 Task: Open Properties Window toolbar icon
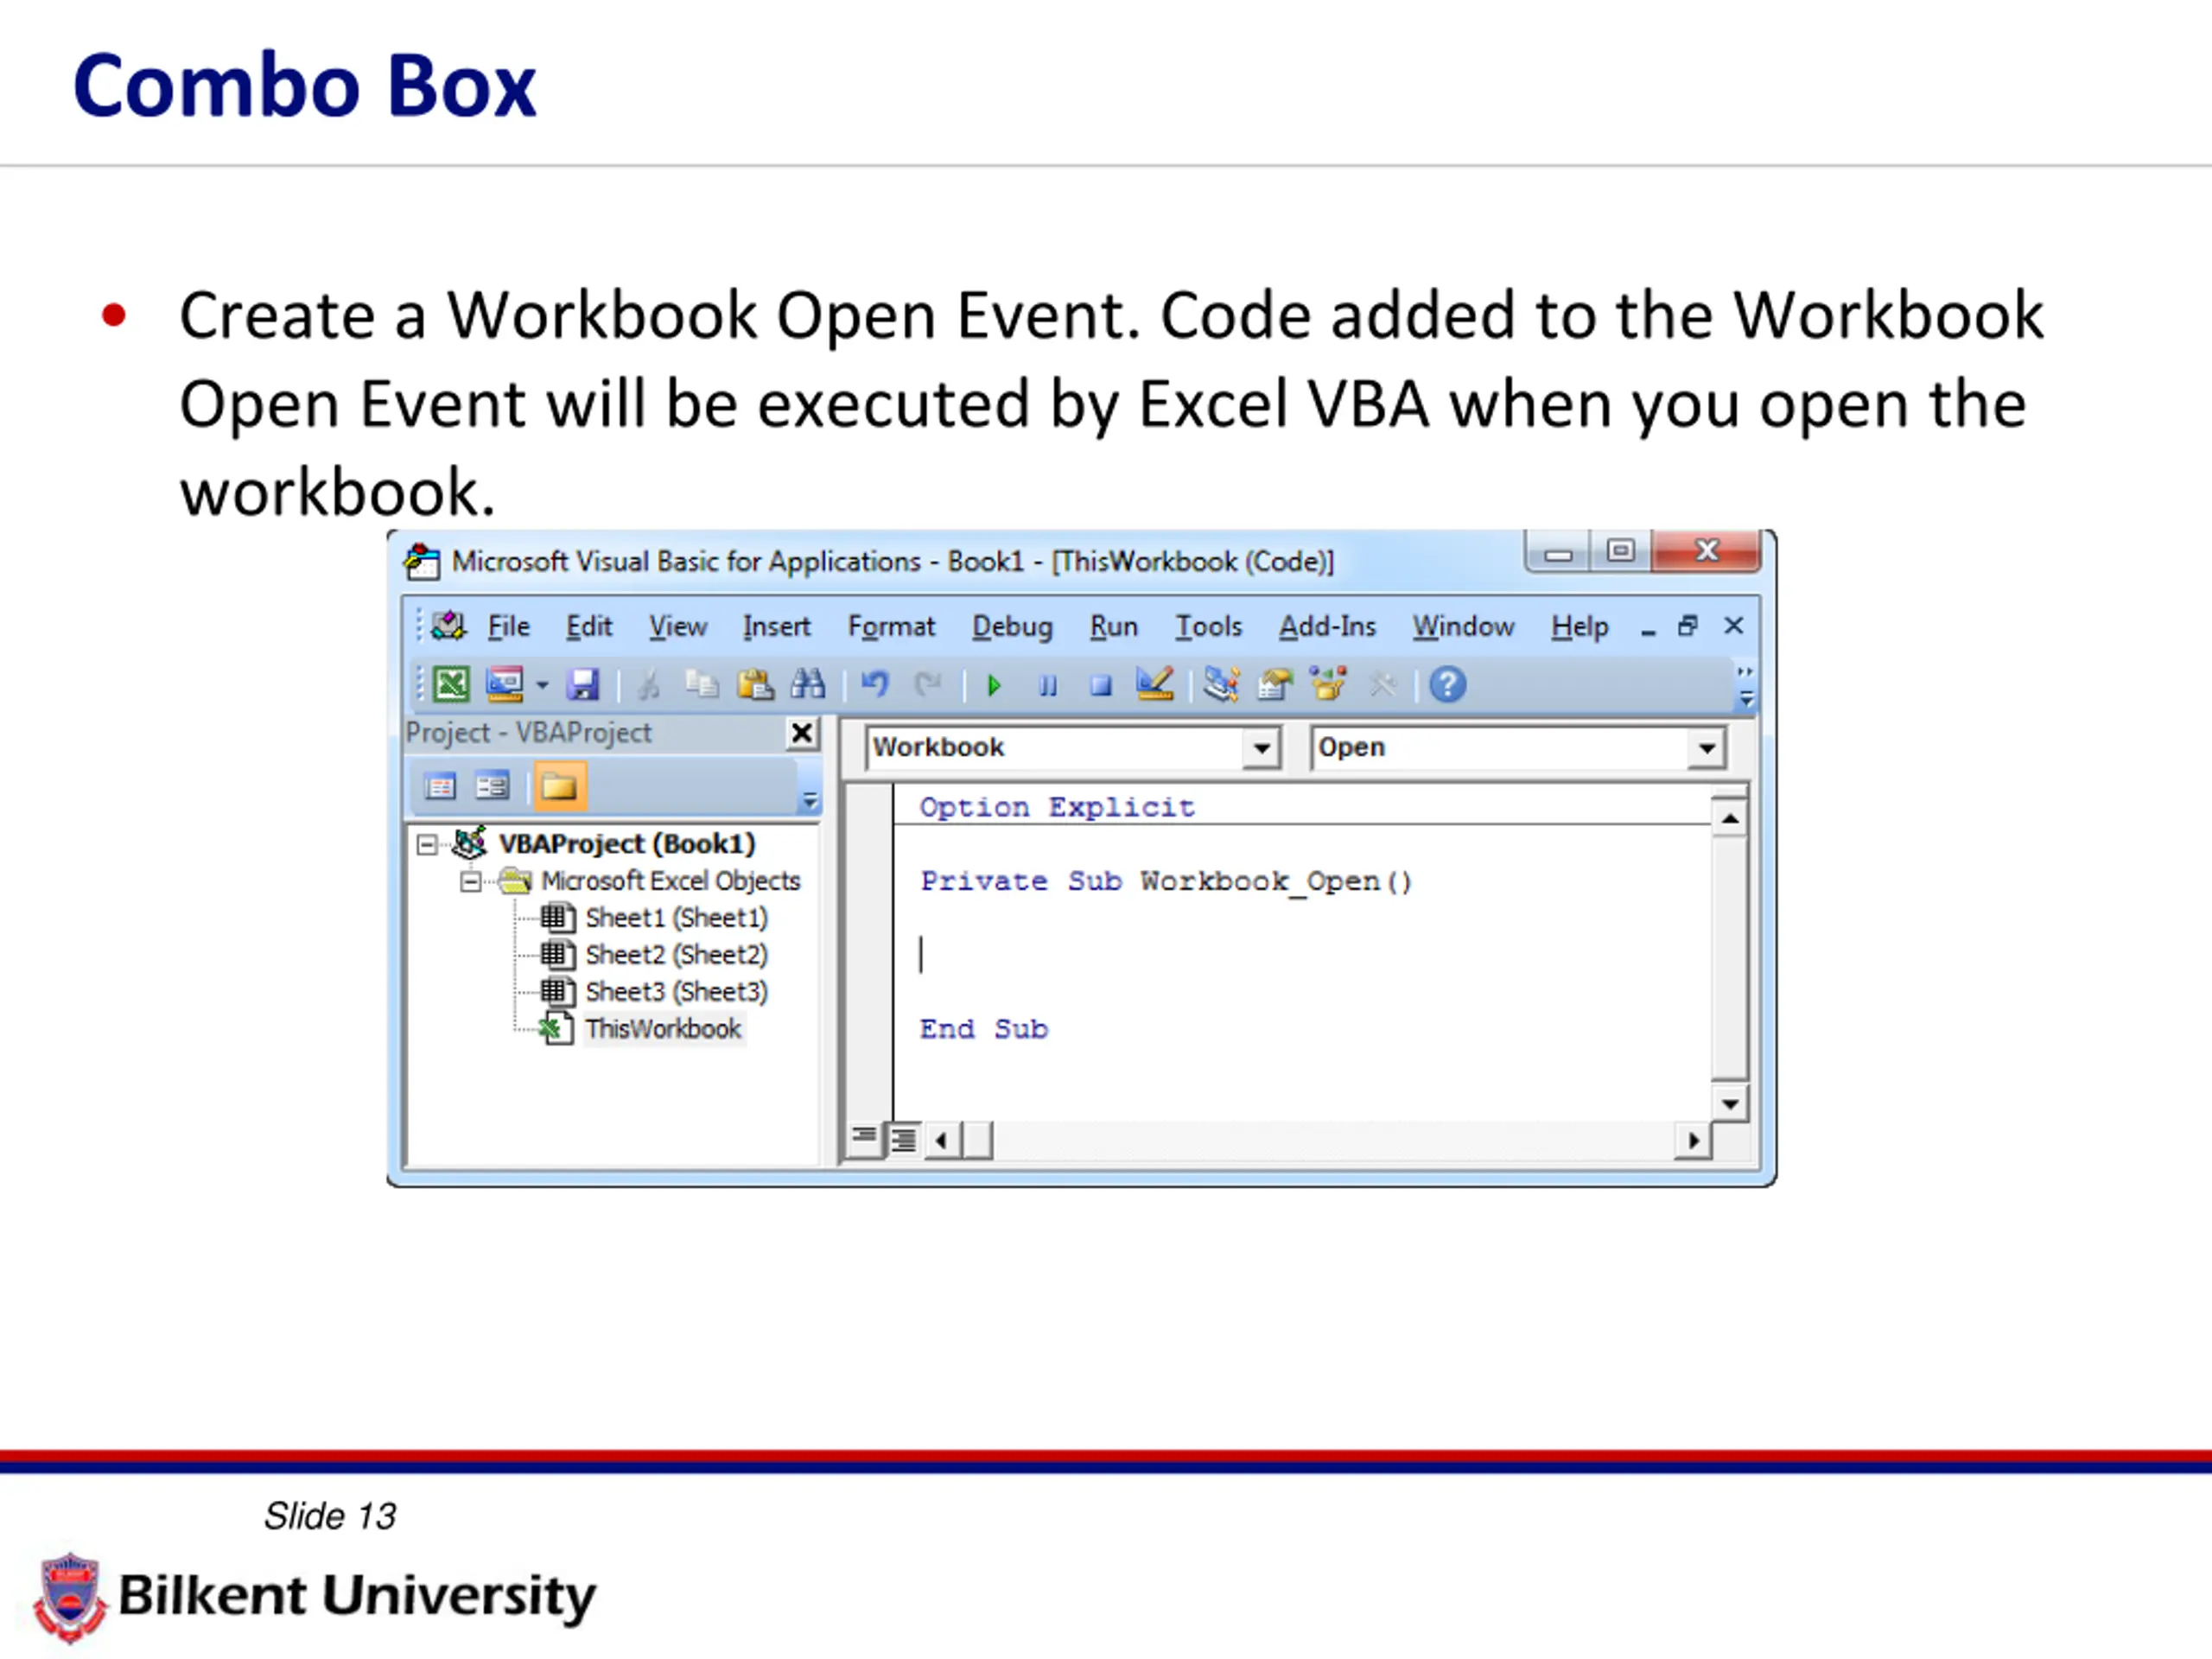[1275, 685]
